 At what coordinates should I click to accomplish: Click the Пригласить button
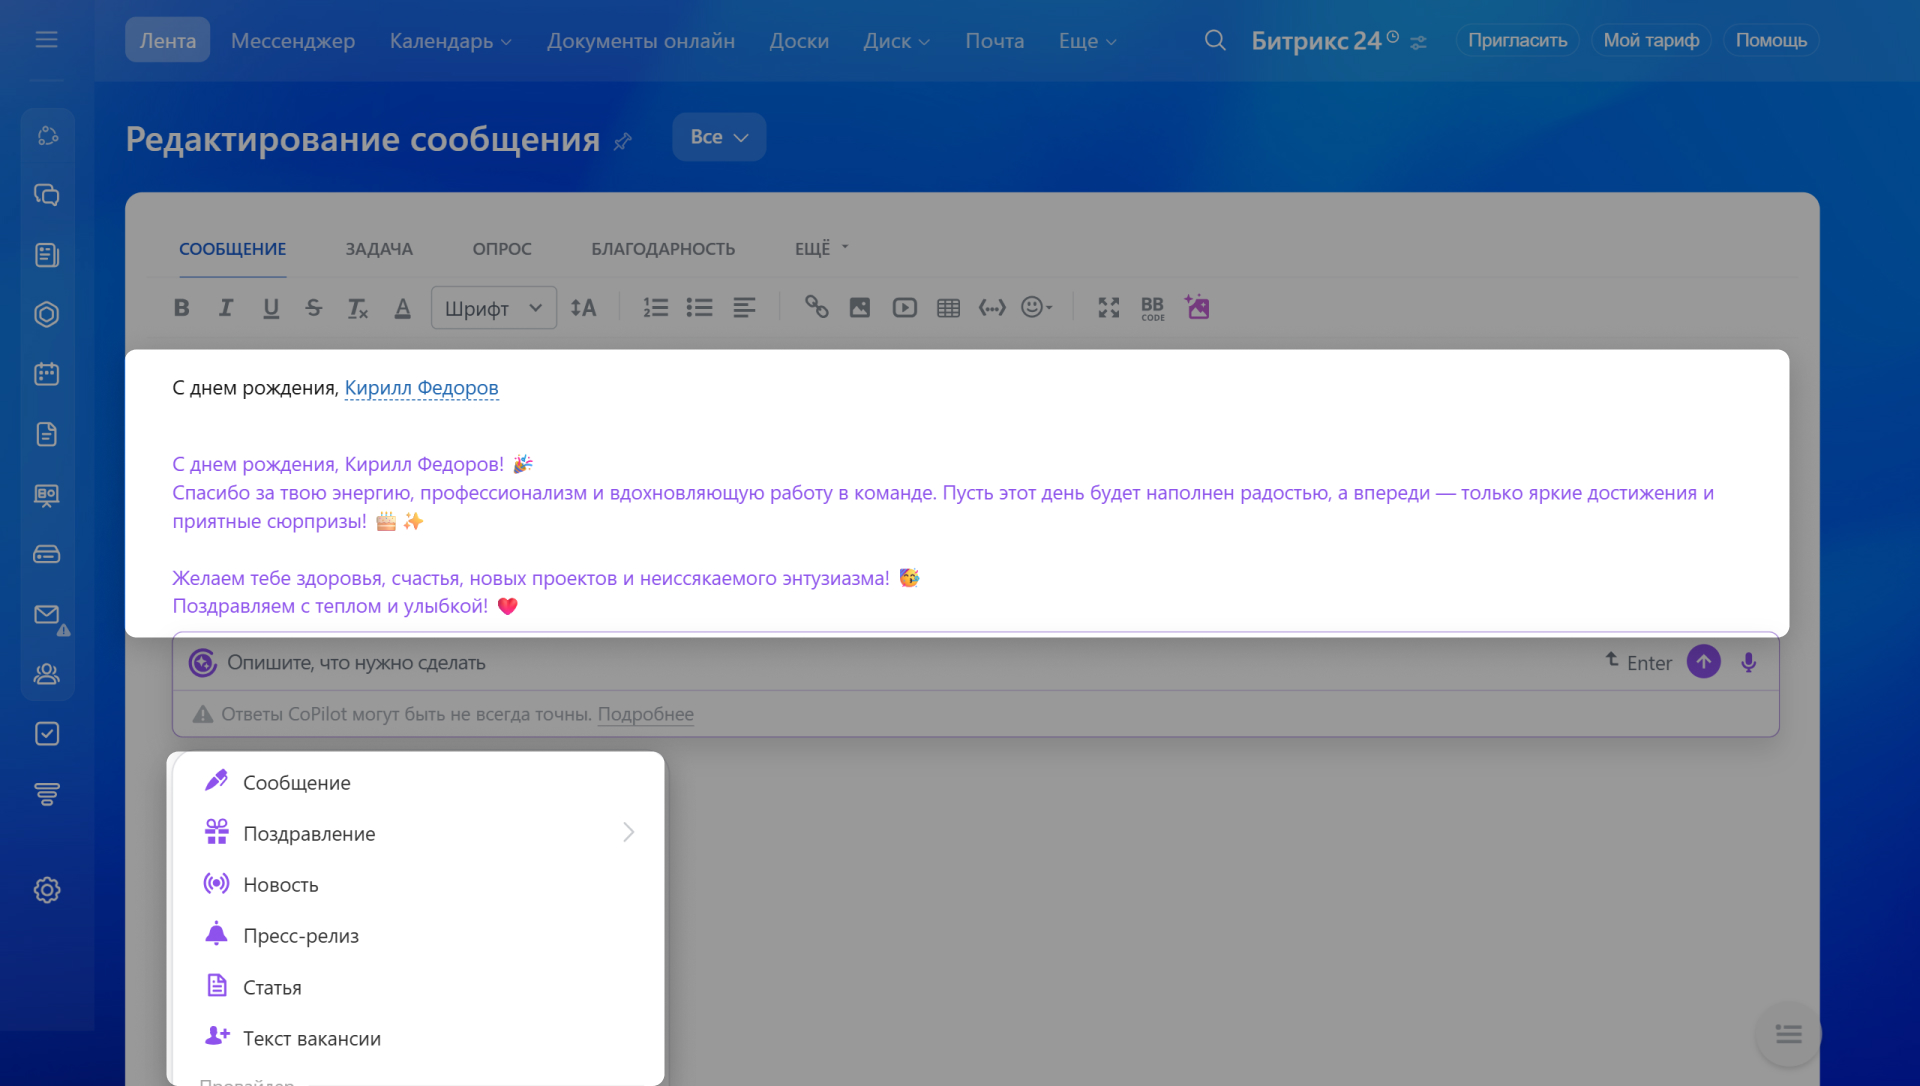pyautogui.click(x=1516, y=40)
